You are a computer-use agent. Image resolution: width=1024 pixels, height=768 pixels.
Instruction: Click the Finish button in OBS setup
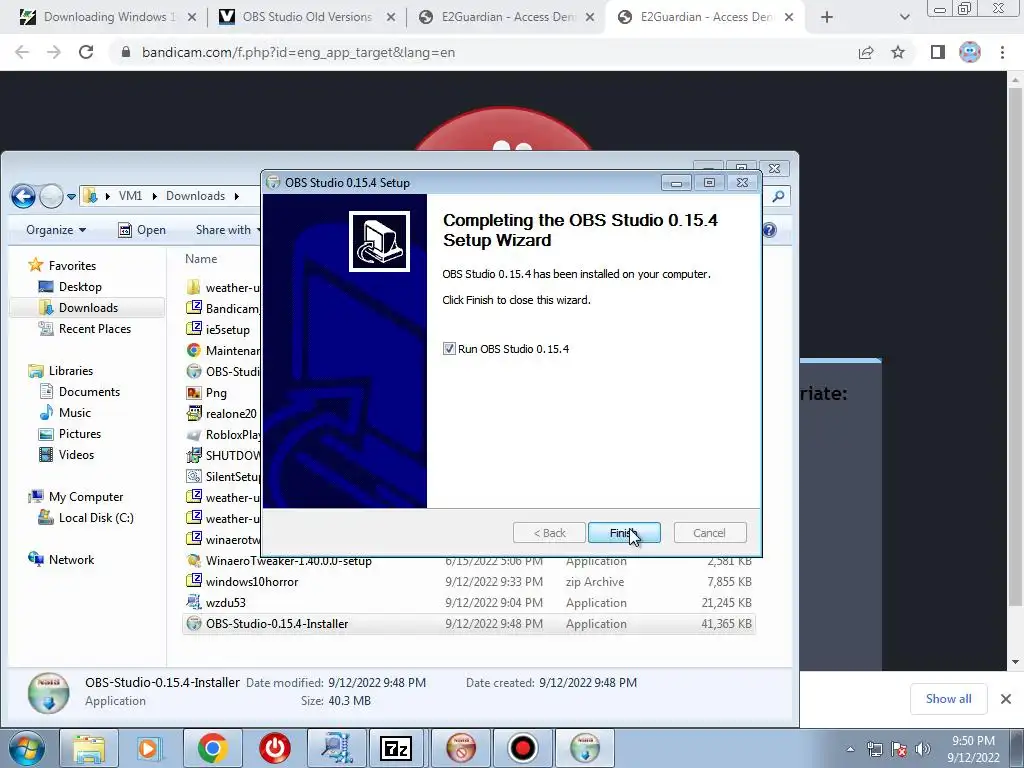coord(624,533)
